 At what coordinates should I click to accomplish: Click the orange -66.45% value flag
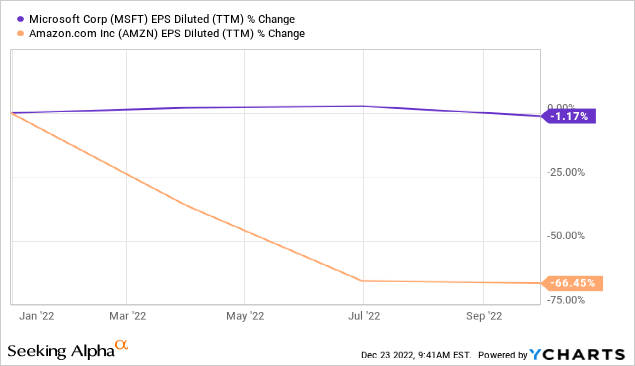coord(572,283)
